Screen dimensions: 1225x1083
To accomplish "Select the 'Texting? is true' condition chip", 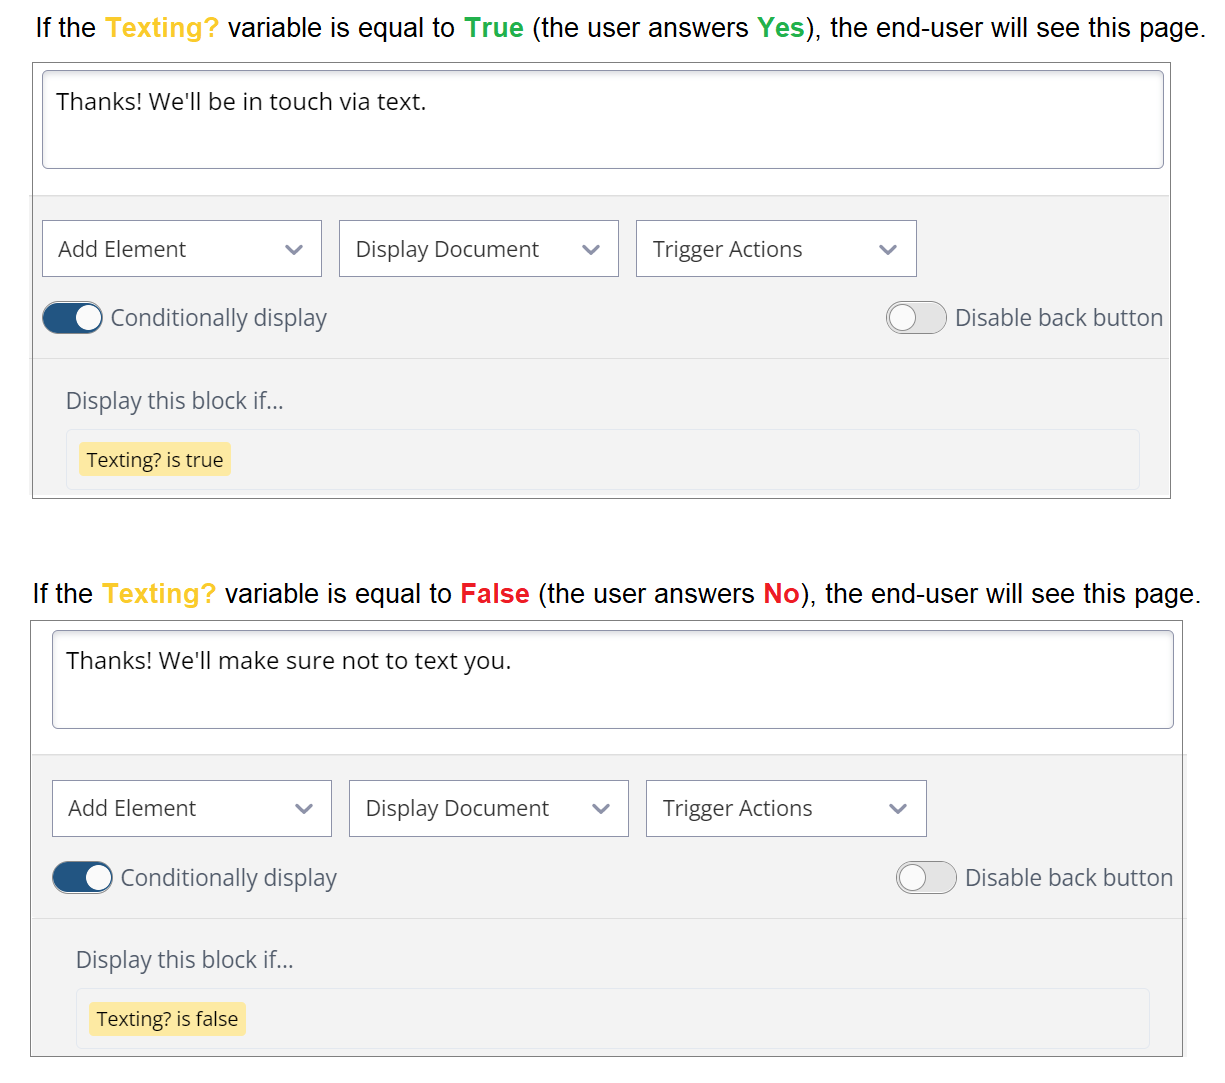I will [154, 459].
